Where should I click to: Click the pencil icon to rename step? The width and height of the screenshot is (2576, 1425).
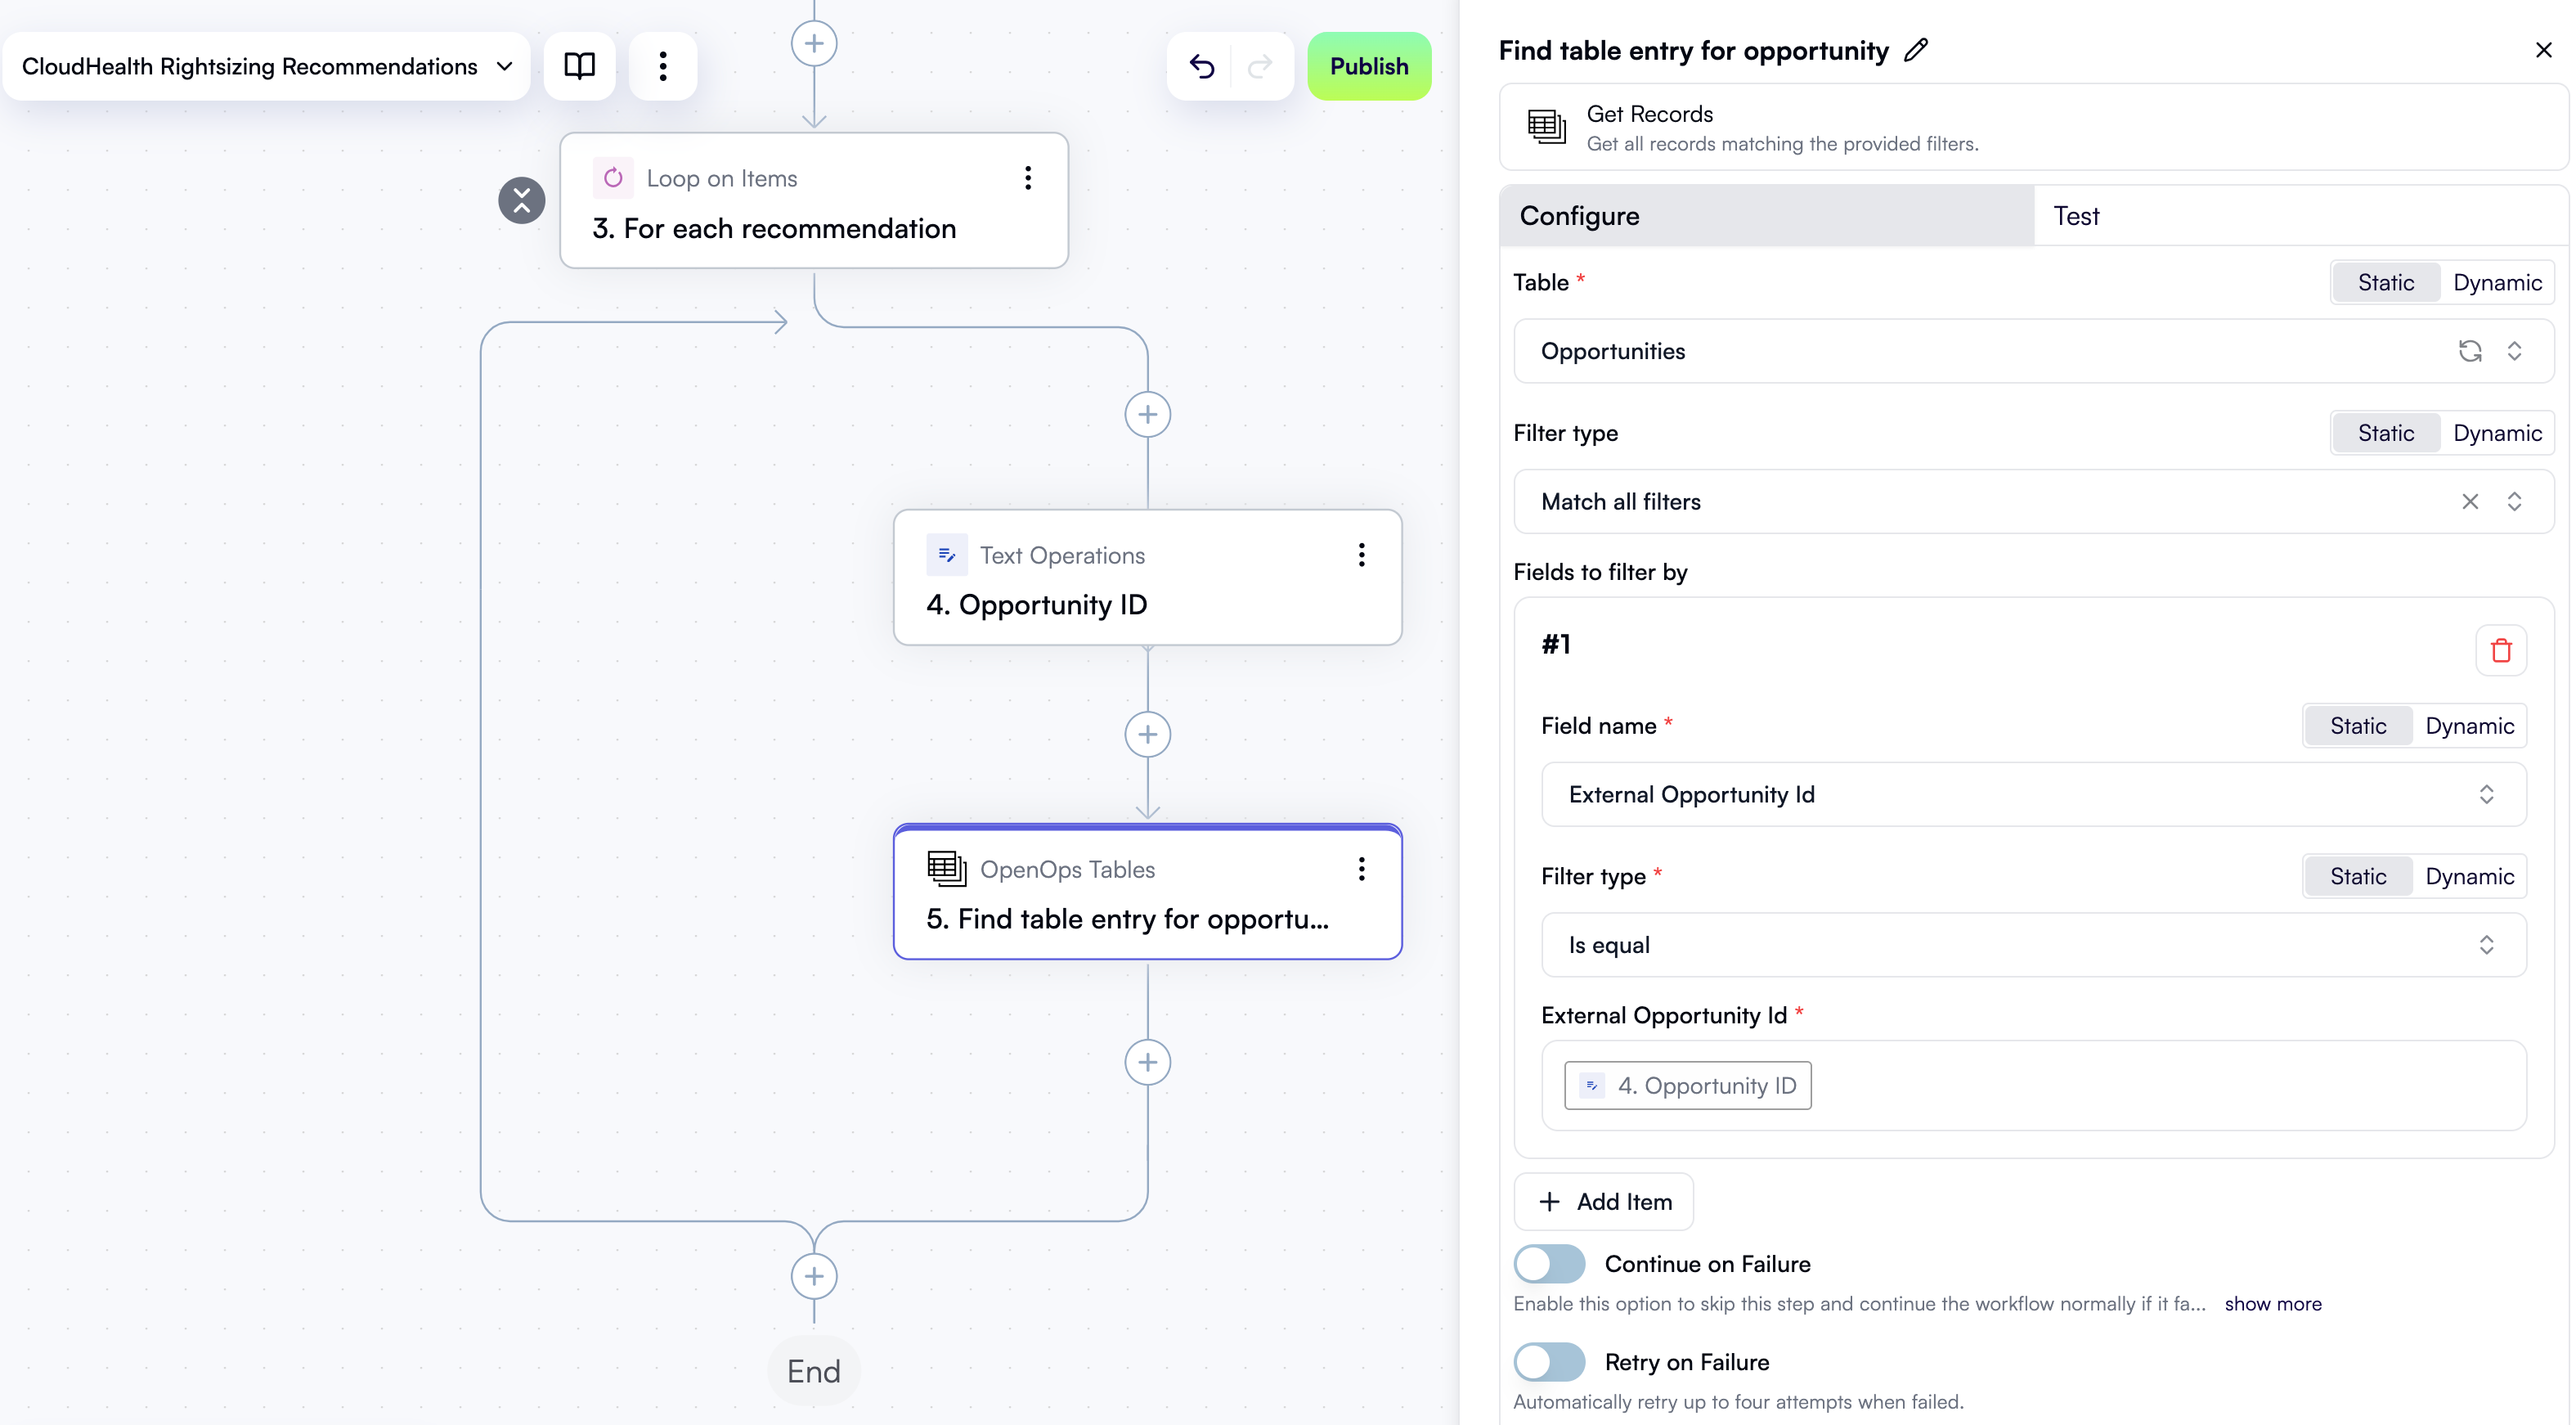(x=1916, y=50)
